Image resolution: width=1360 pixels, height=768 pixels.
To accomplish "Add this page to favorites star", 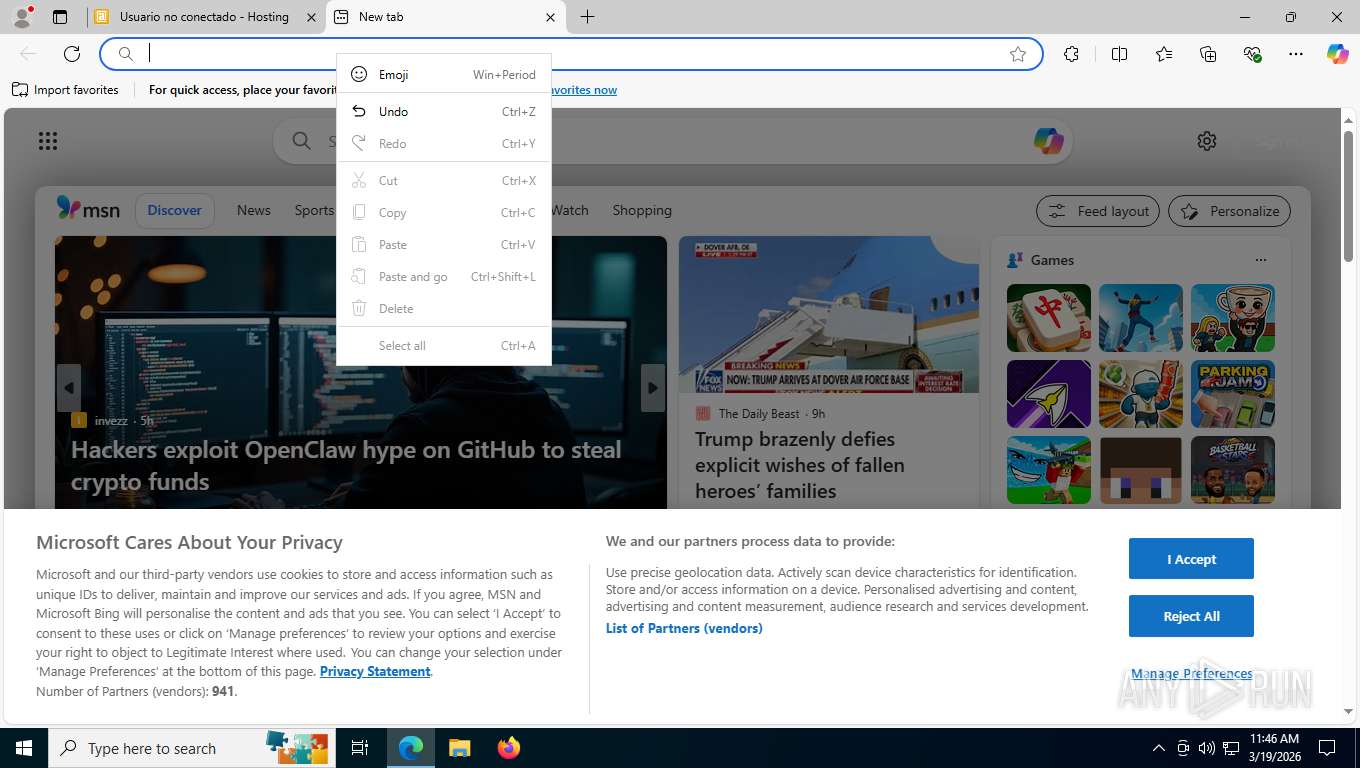I will coord(1018,54).
